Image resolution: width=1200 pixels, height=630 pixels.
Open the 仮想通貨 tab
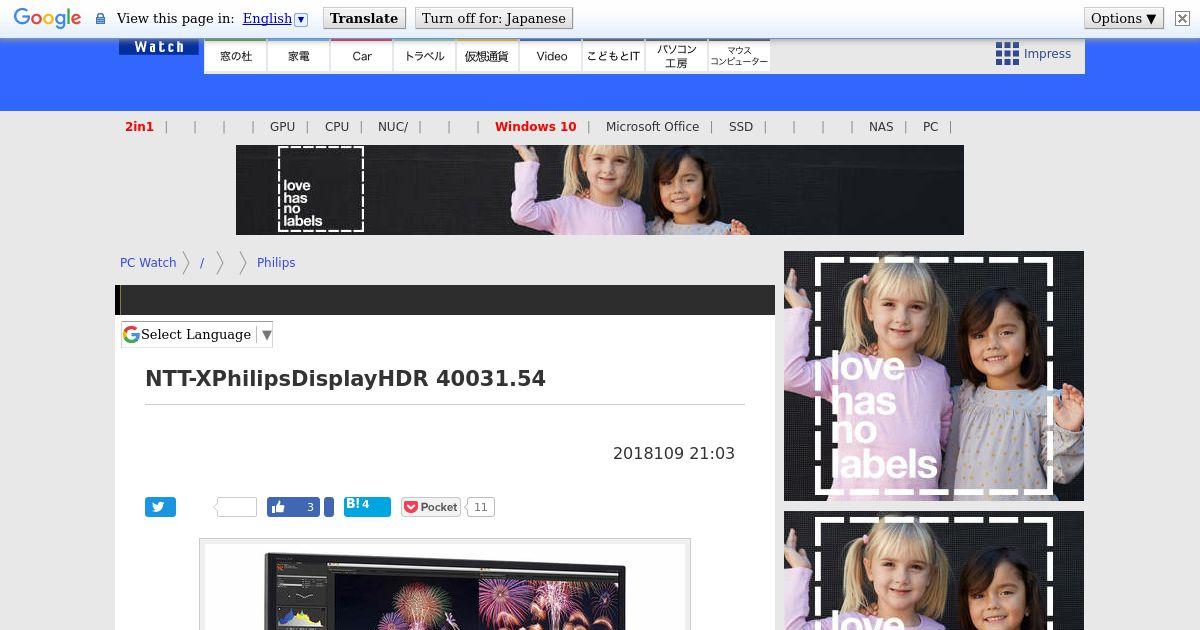pos(487,56)
